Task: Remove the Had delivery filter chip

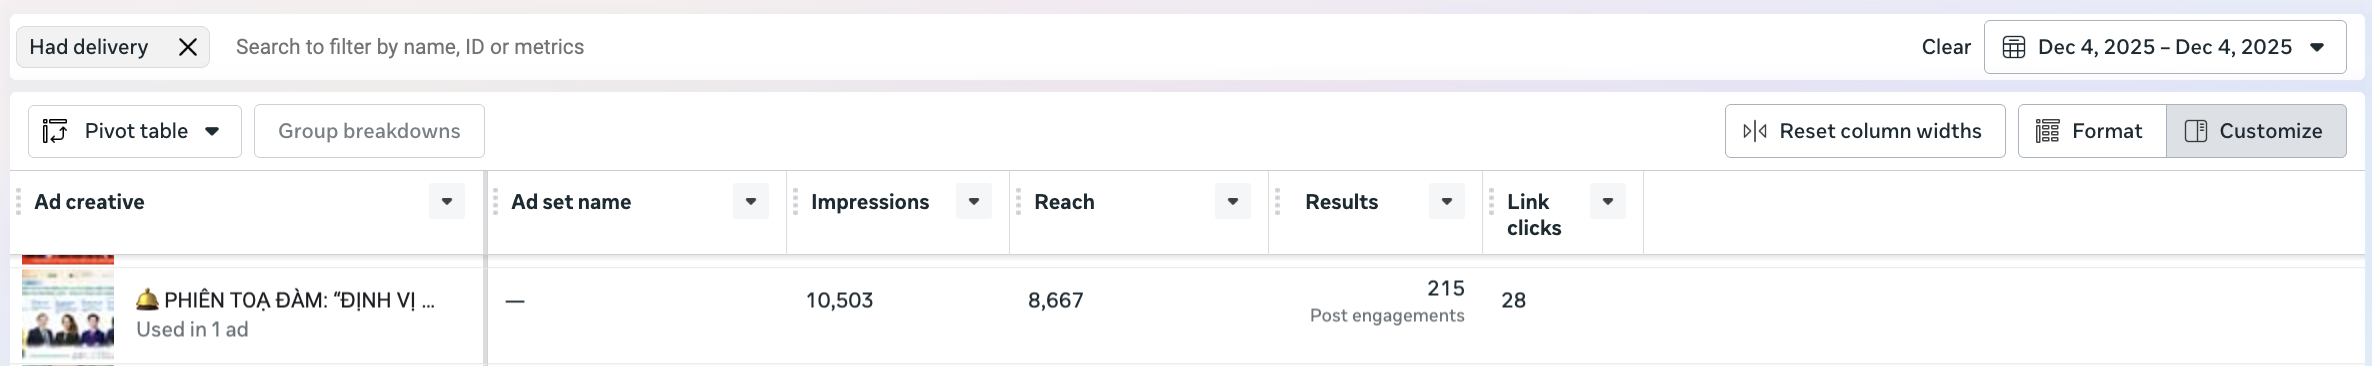Action: 187,47
